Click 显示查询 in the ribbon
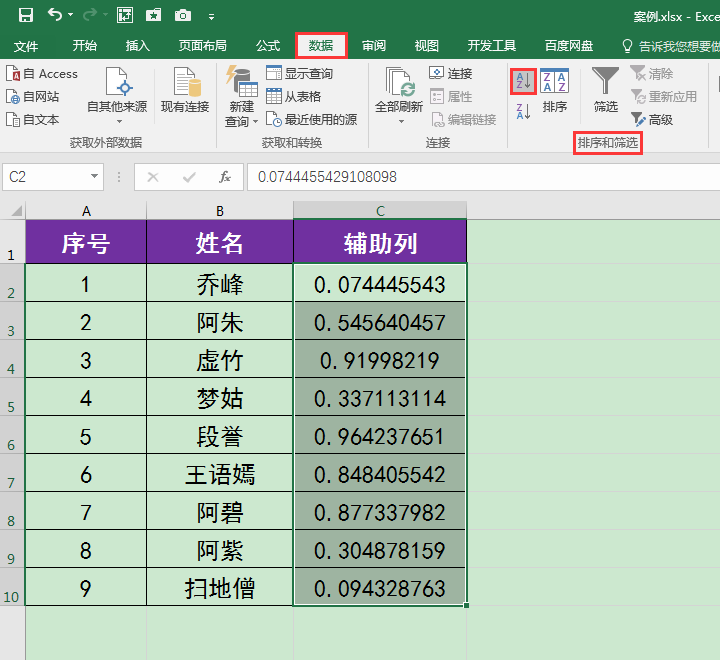The image size is (720, 660). (x=299, y=73)
